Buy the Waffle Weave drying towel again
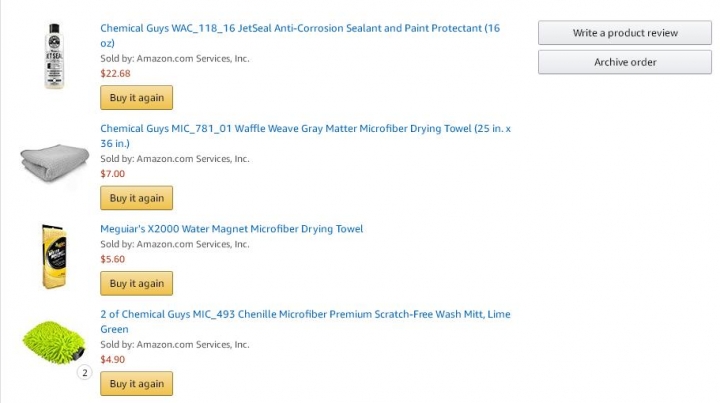720x403 pixels. click(136, 198)
